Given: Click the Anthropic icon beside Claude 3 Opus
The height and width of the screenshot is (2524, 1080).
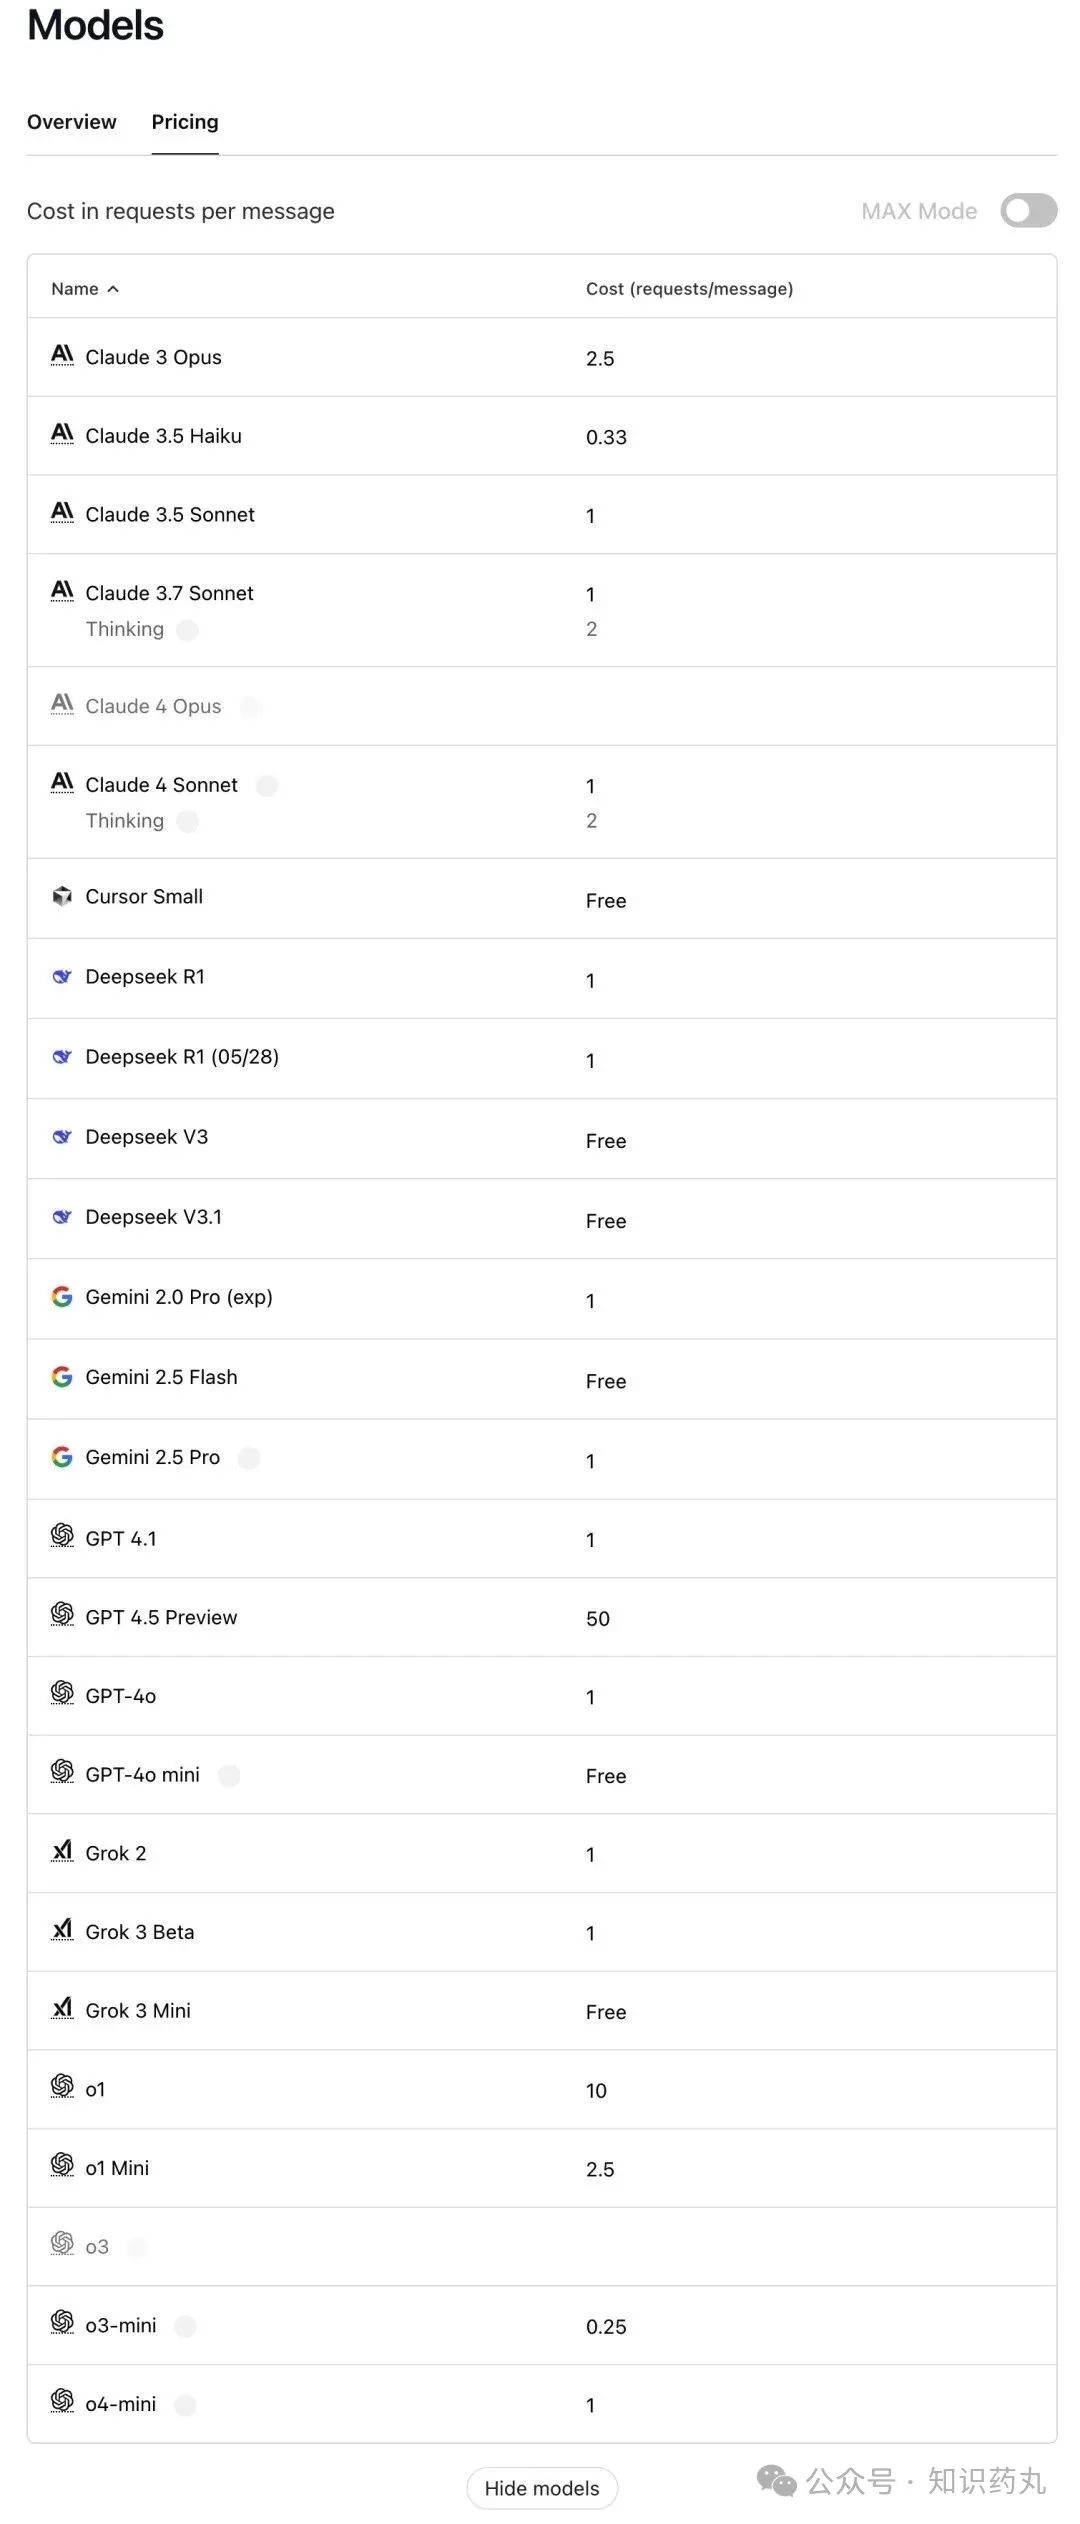Looking at the screenshot, I should pos(62,355).
